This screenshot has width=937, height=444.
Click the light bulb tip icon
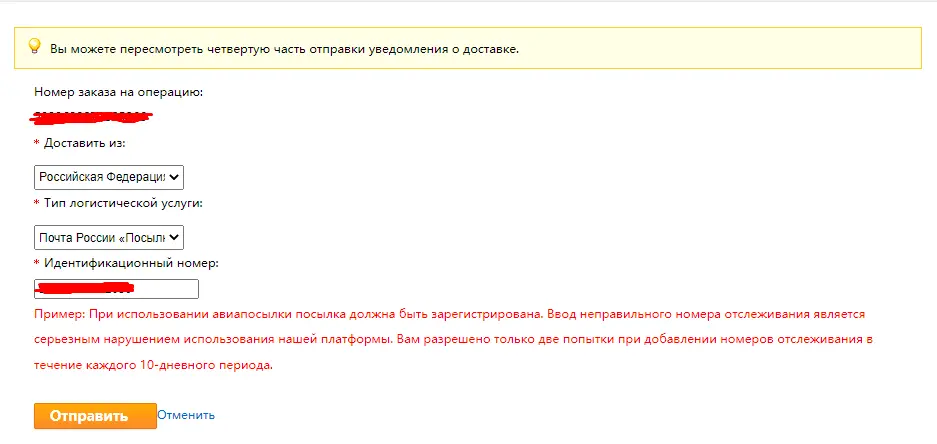[x=35, y=46]
